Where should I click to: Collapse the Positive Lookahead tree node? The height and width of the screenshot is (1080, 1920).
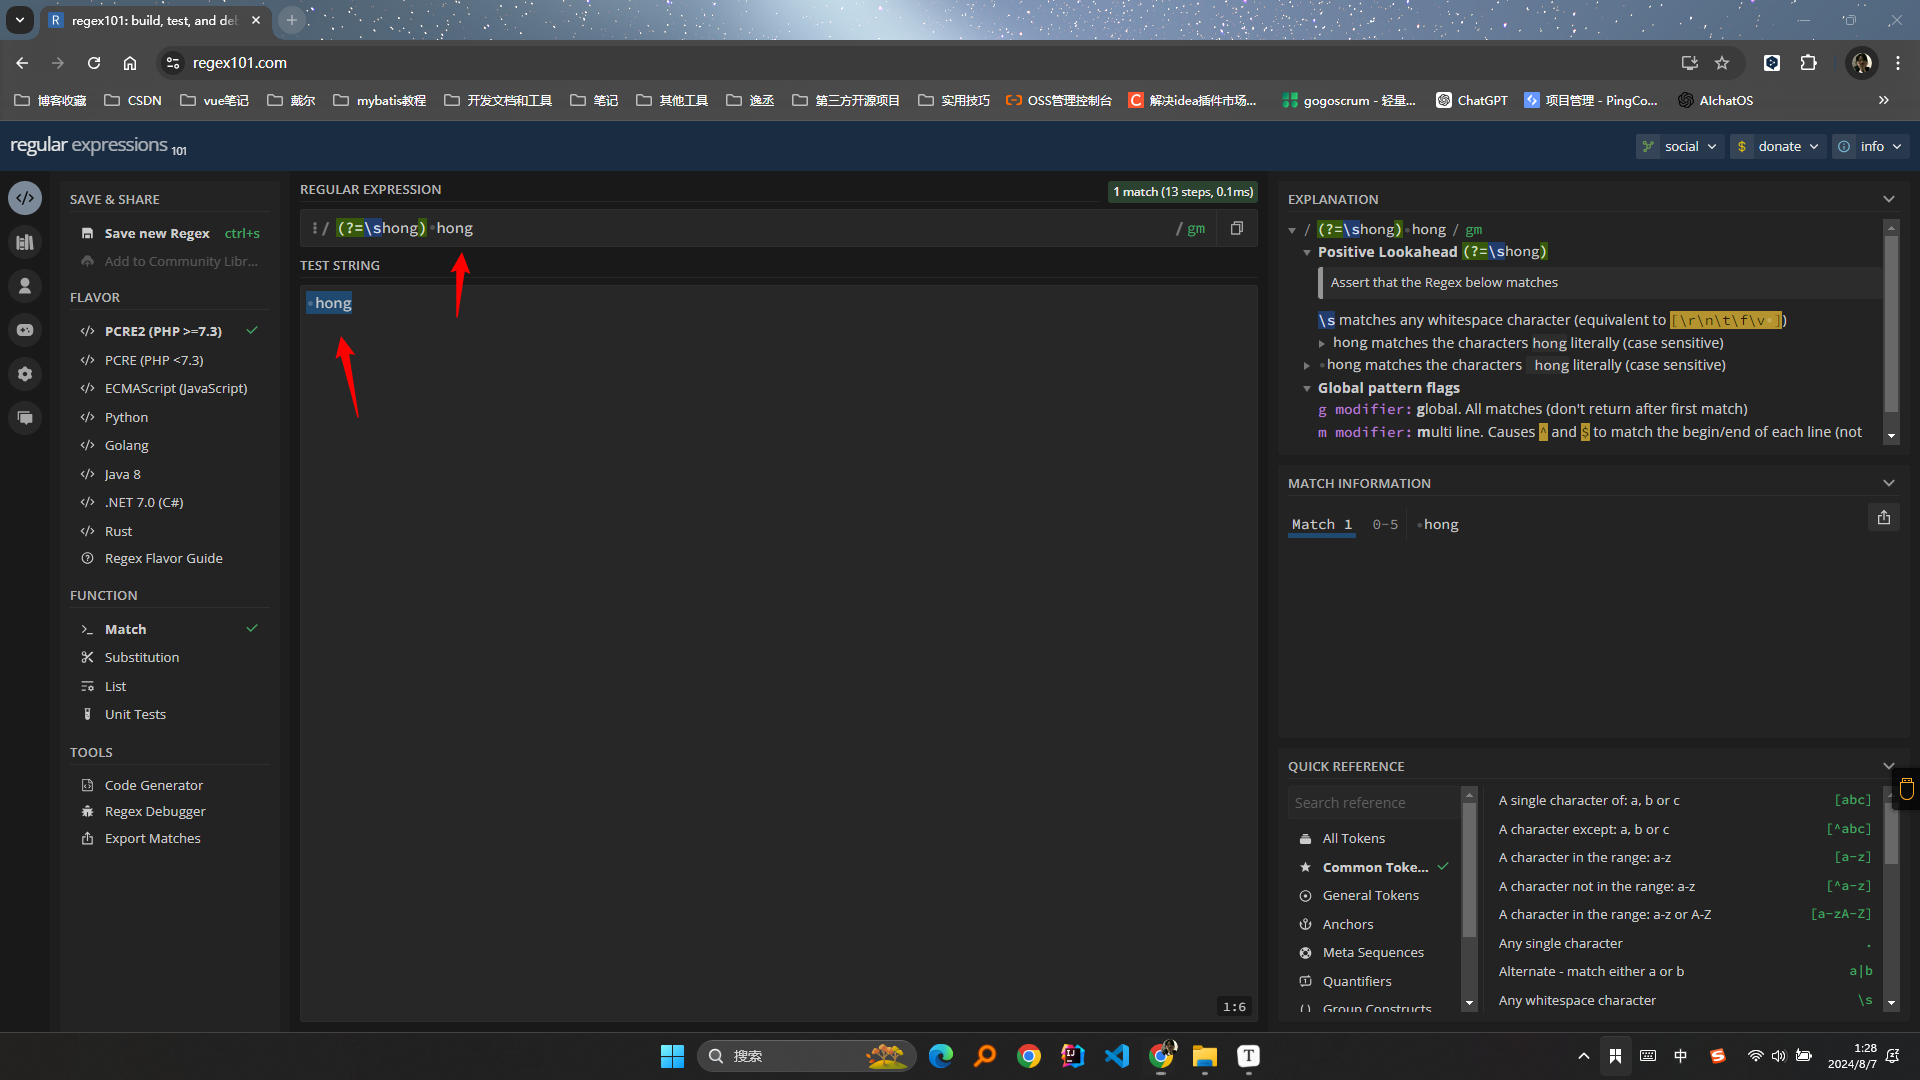coord(1307,252)
